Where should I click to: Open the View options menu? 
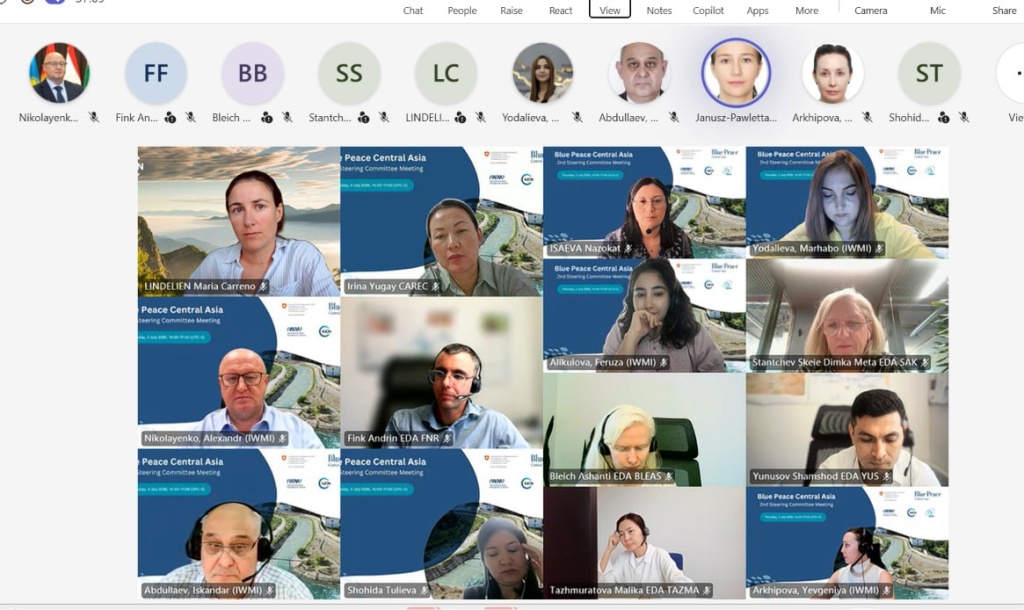[x=610, y=9]
